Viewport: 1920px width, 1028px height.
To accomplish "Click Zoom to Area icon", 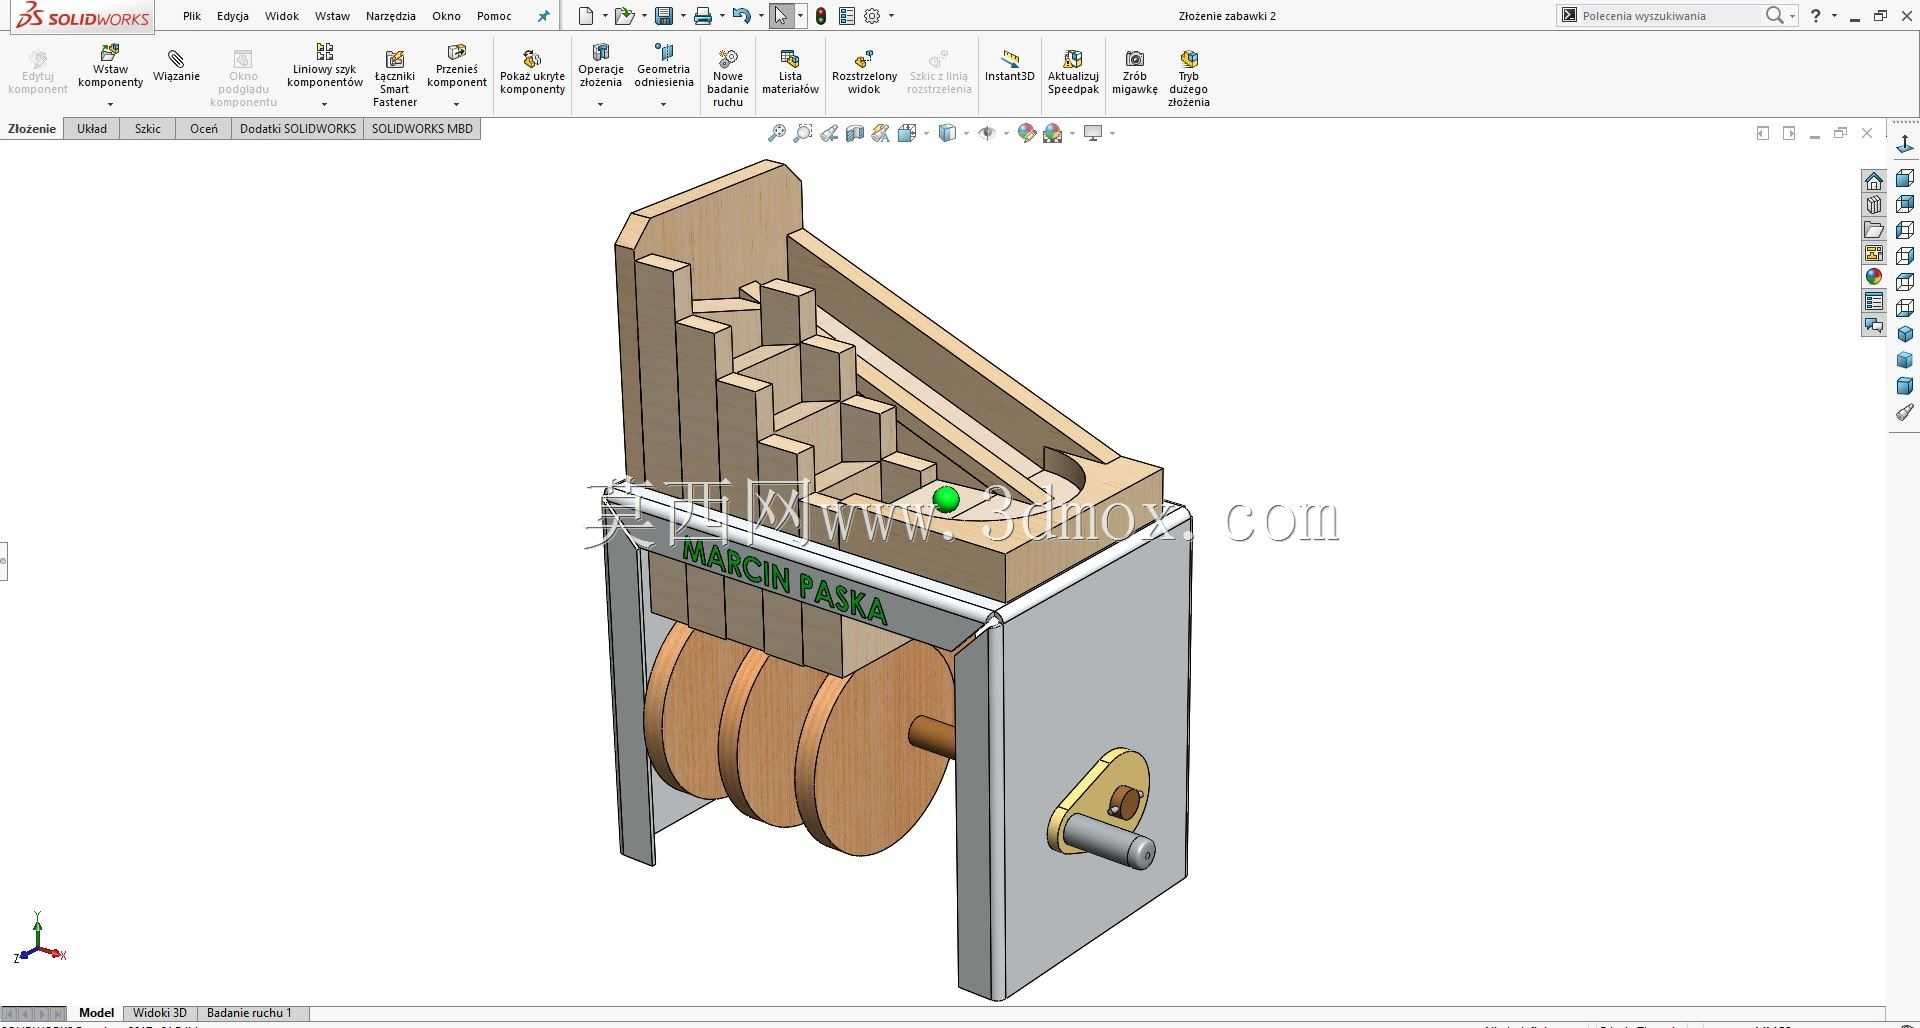I will [x=802, y=133].
